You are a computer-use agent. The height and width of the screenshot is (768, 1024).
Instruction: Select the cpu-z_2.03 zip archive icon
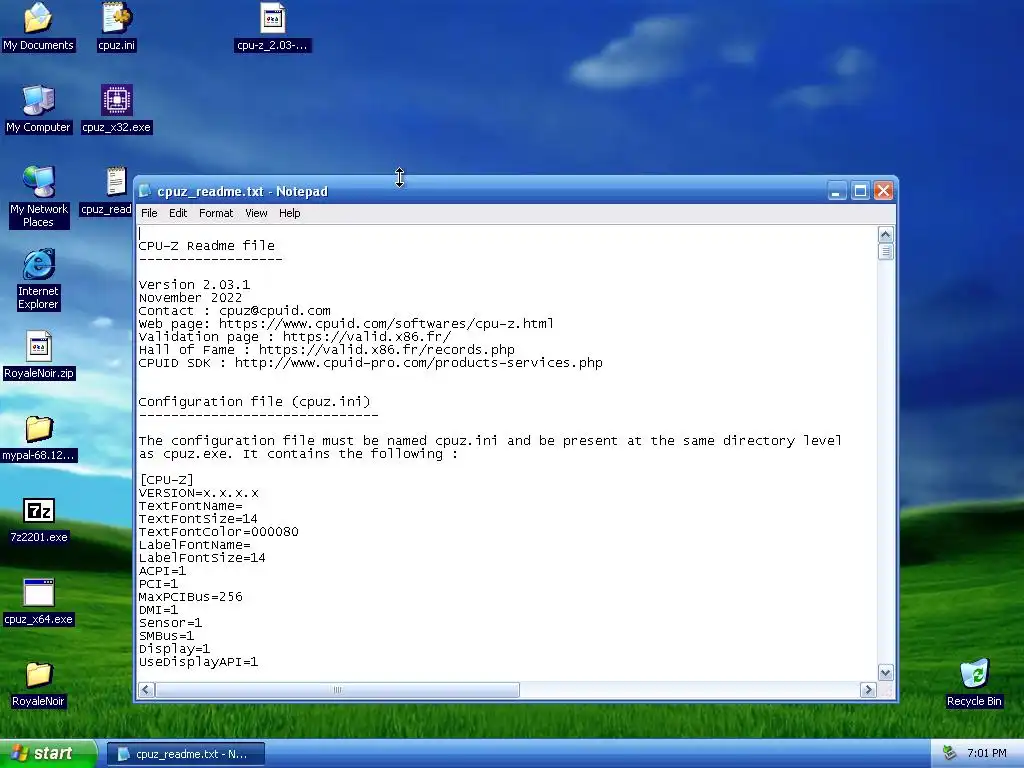272,26
